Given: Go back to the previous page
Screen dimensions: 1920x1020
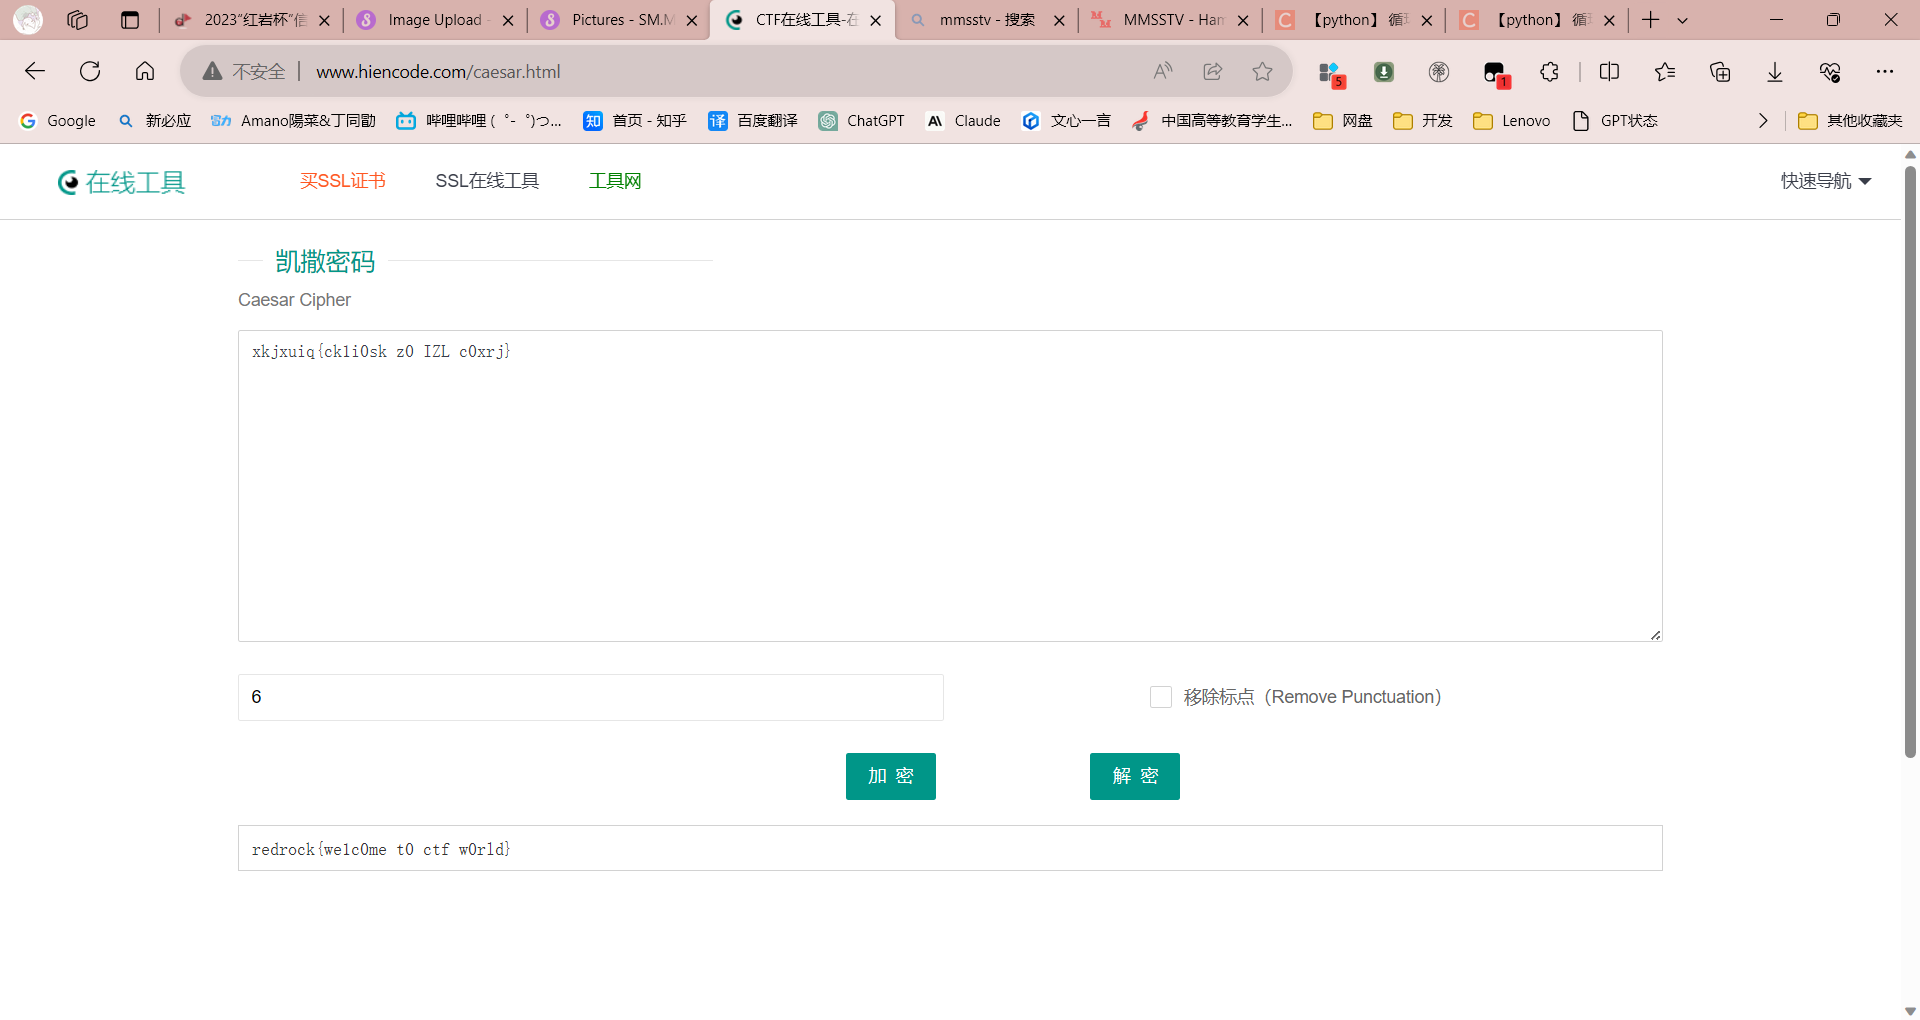Looking at the screenshot, I should point(35,71).
